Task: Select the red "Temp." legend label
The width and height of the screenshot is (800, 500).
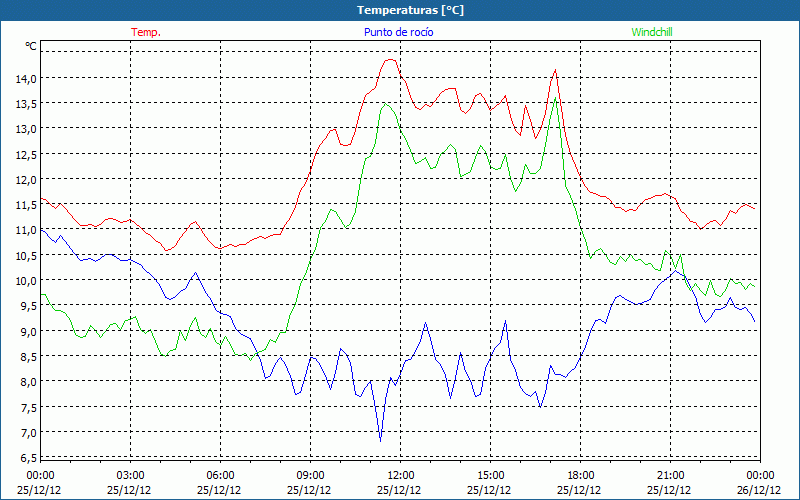Action: [146, 32]
